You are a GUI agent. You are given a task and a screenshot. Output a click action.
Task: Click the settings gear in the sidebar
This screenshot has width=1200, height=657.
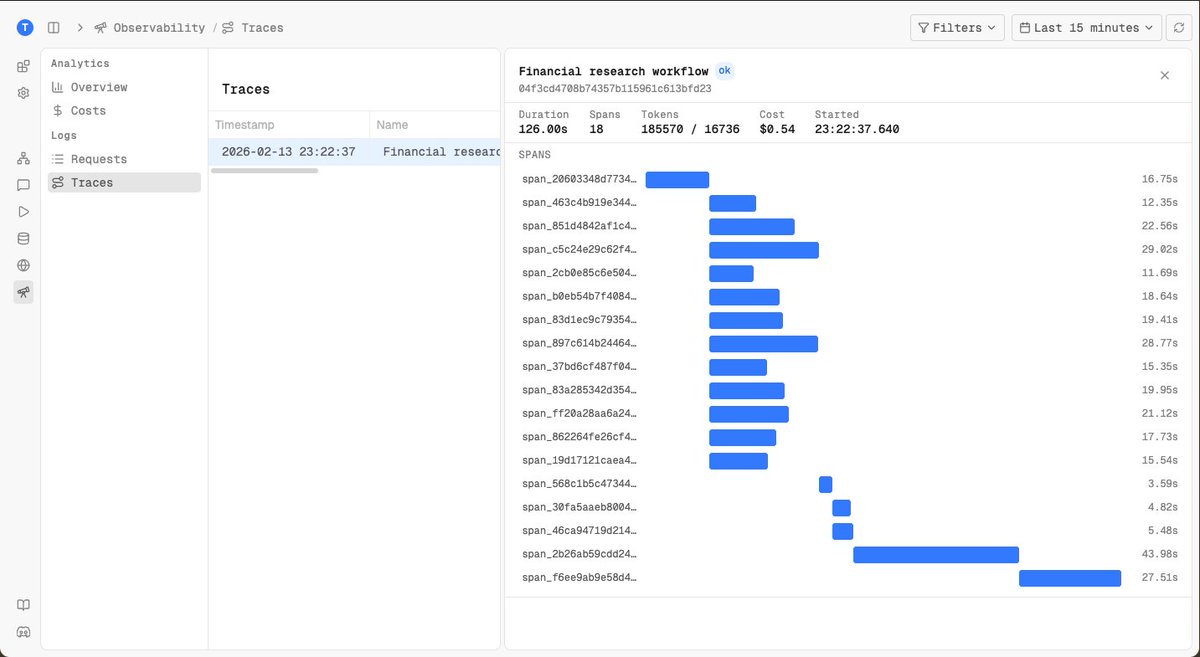click(x=23, y=92)
